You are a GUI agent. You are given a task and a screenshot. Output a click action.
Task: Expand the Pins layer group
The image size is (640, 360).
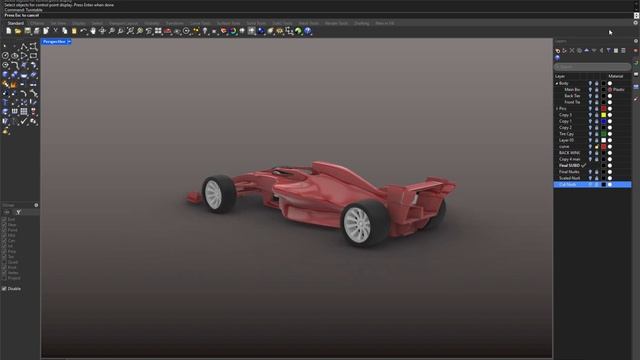point(557,109)
